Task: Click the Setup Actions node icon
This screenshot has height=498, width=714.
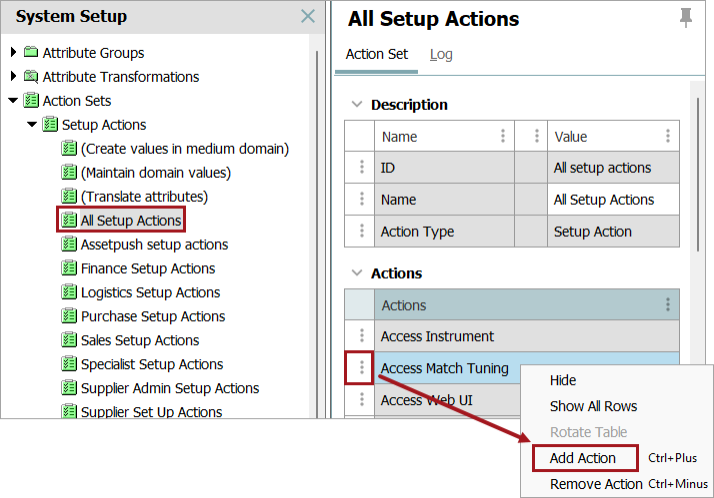Action: [x=50, y=124]
